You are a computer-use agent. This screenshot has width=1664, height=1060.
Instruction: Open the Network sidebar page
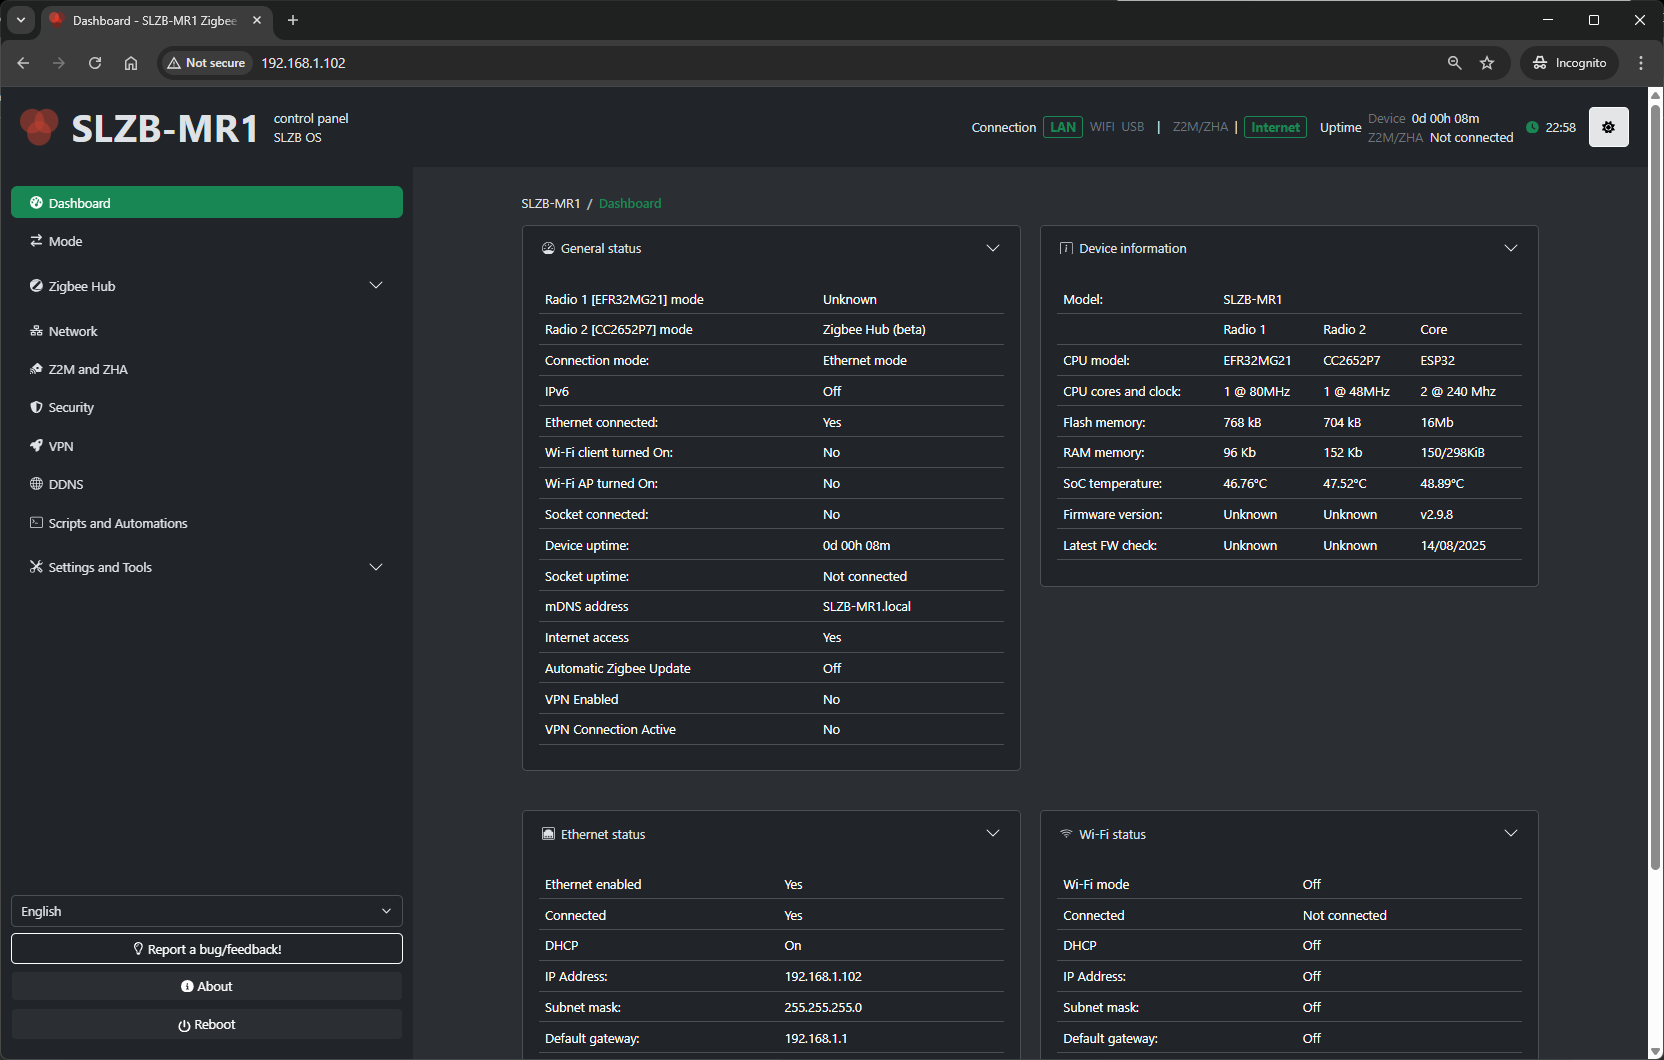click(73, 331)
